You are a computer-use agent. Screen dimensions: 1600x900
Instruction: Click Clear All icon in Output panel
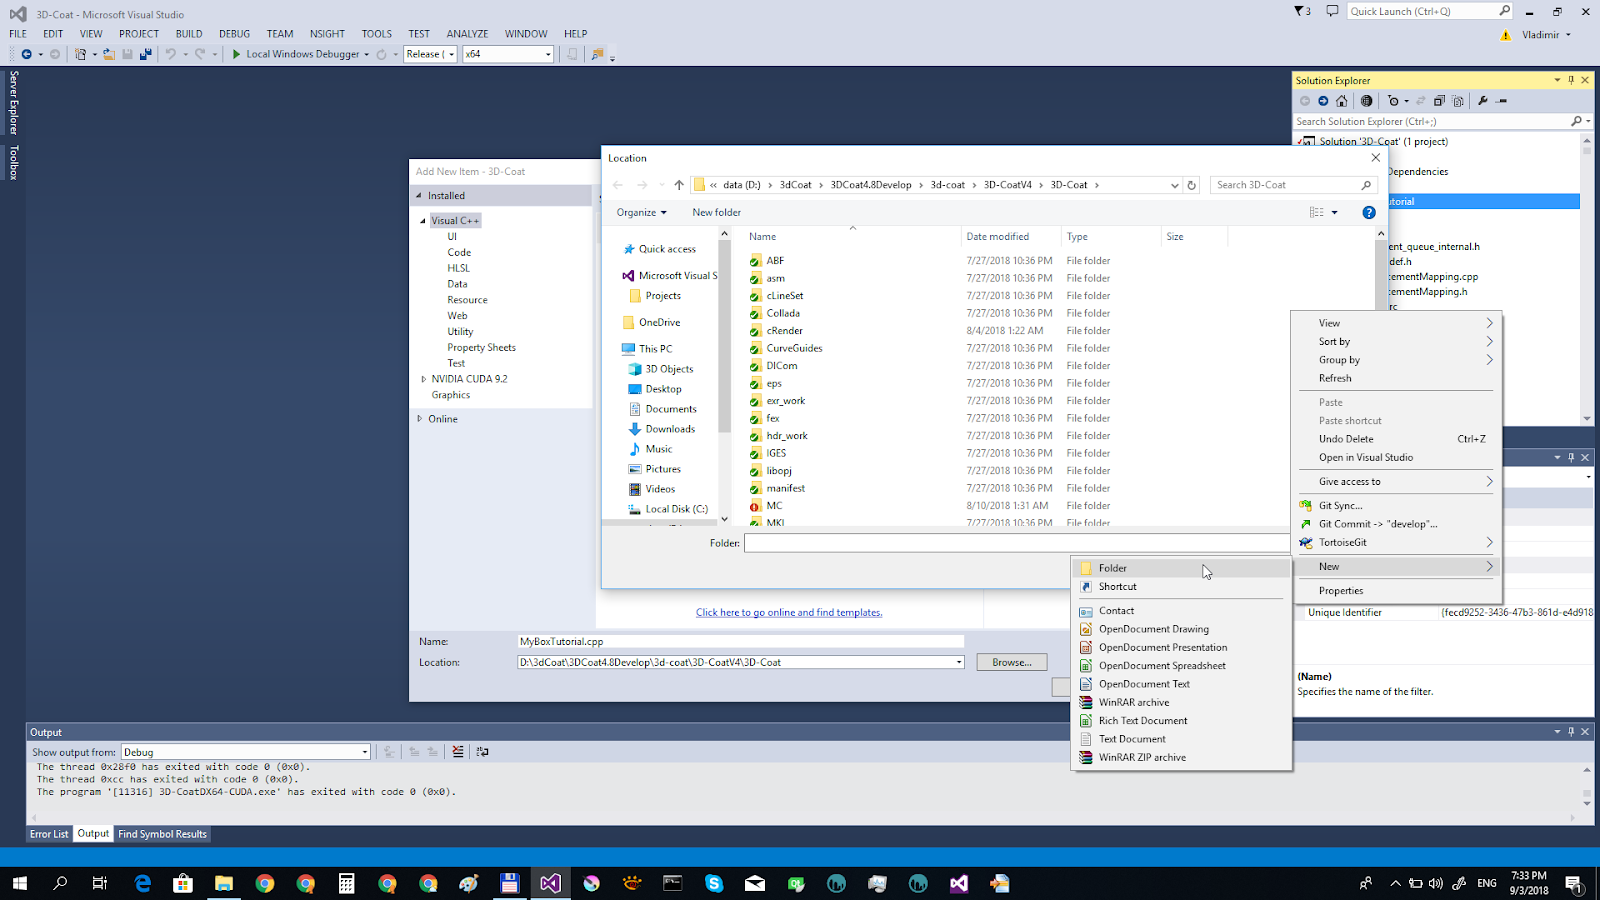[458, 752]
